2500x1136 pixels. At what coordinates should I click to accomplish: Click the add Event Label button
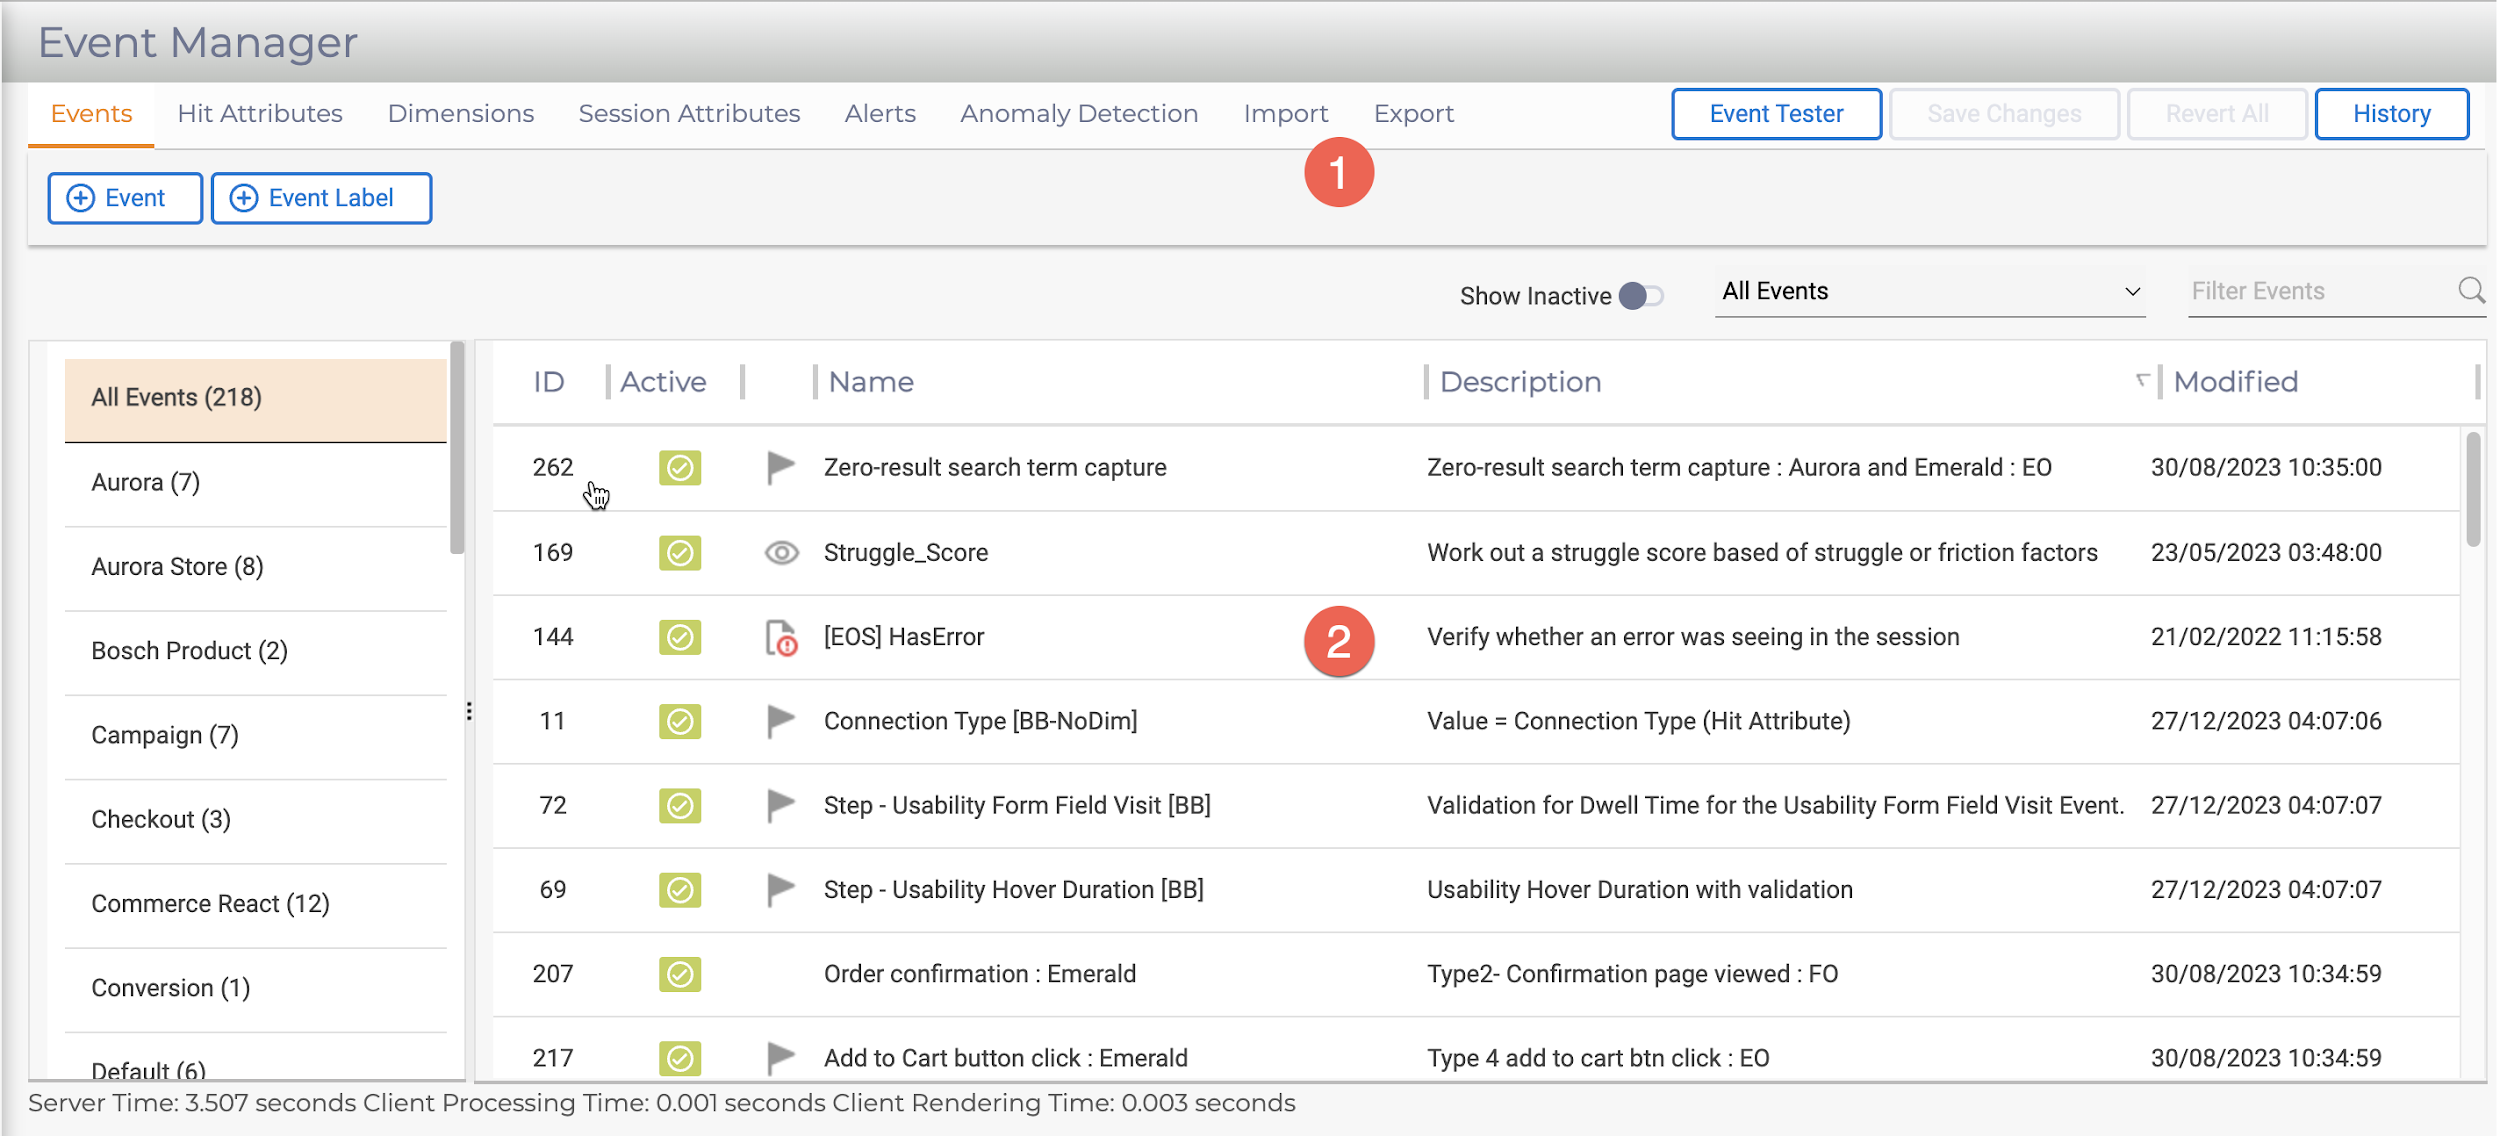click(321, 198)
